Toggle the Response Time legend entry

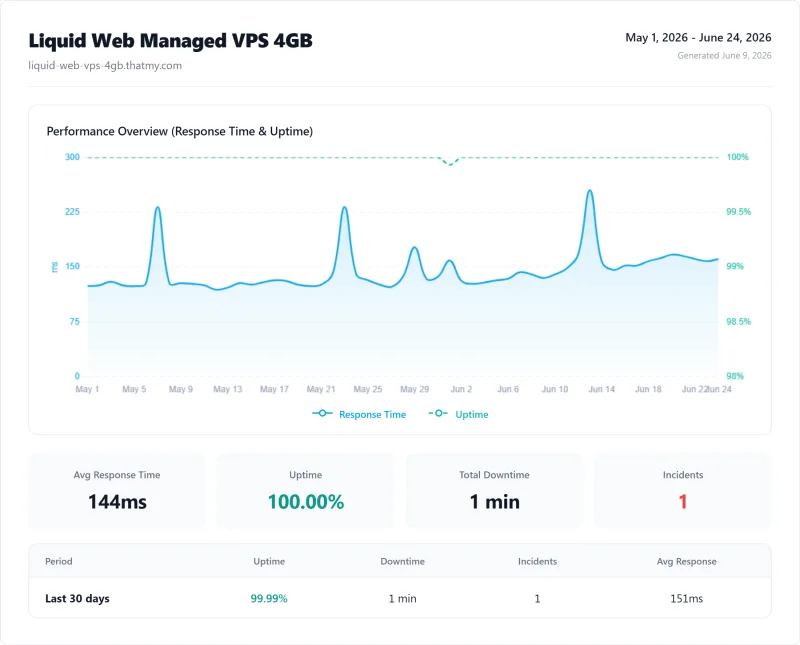click(359, 414)
